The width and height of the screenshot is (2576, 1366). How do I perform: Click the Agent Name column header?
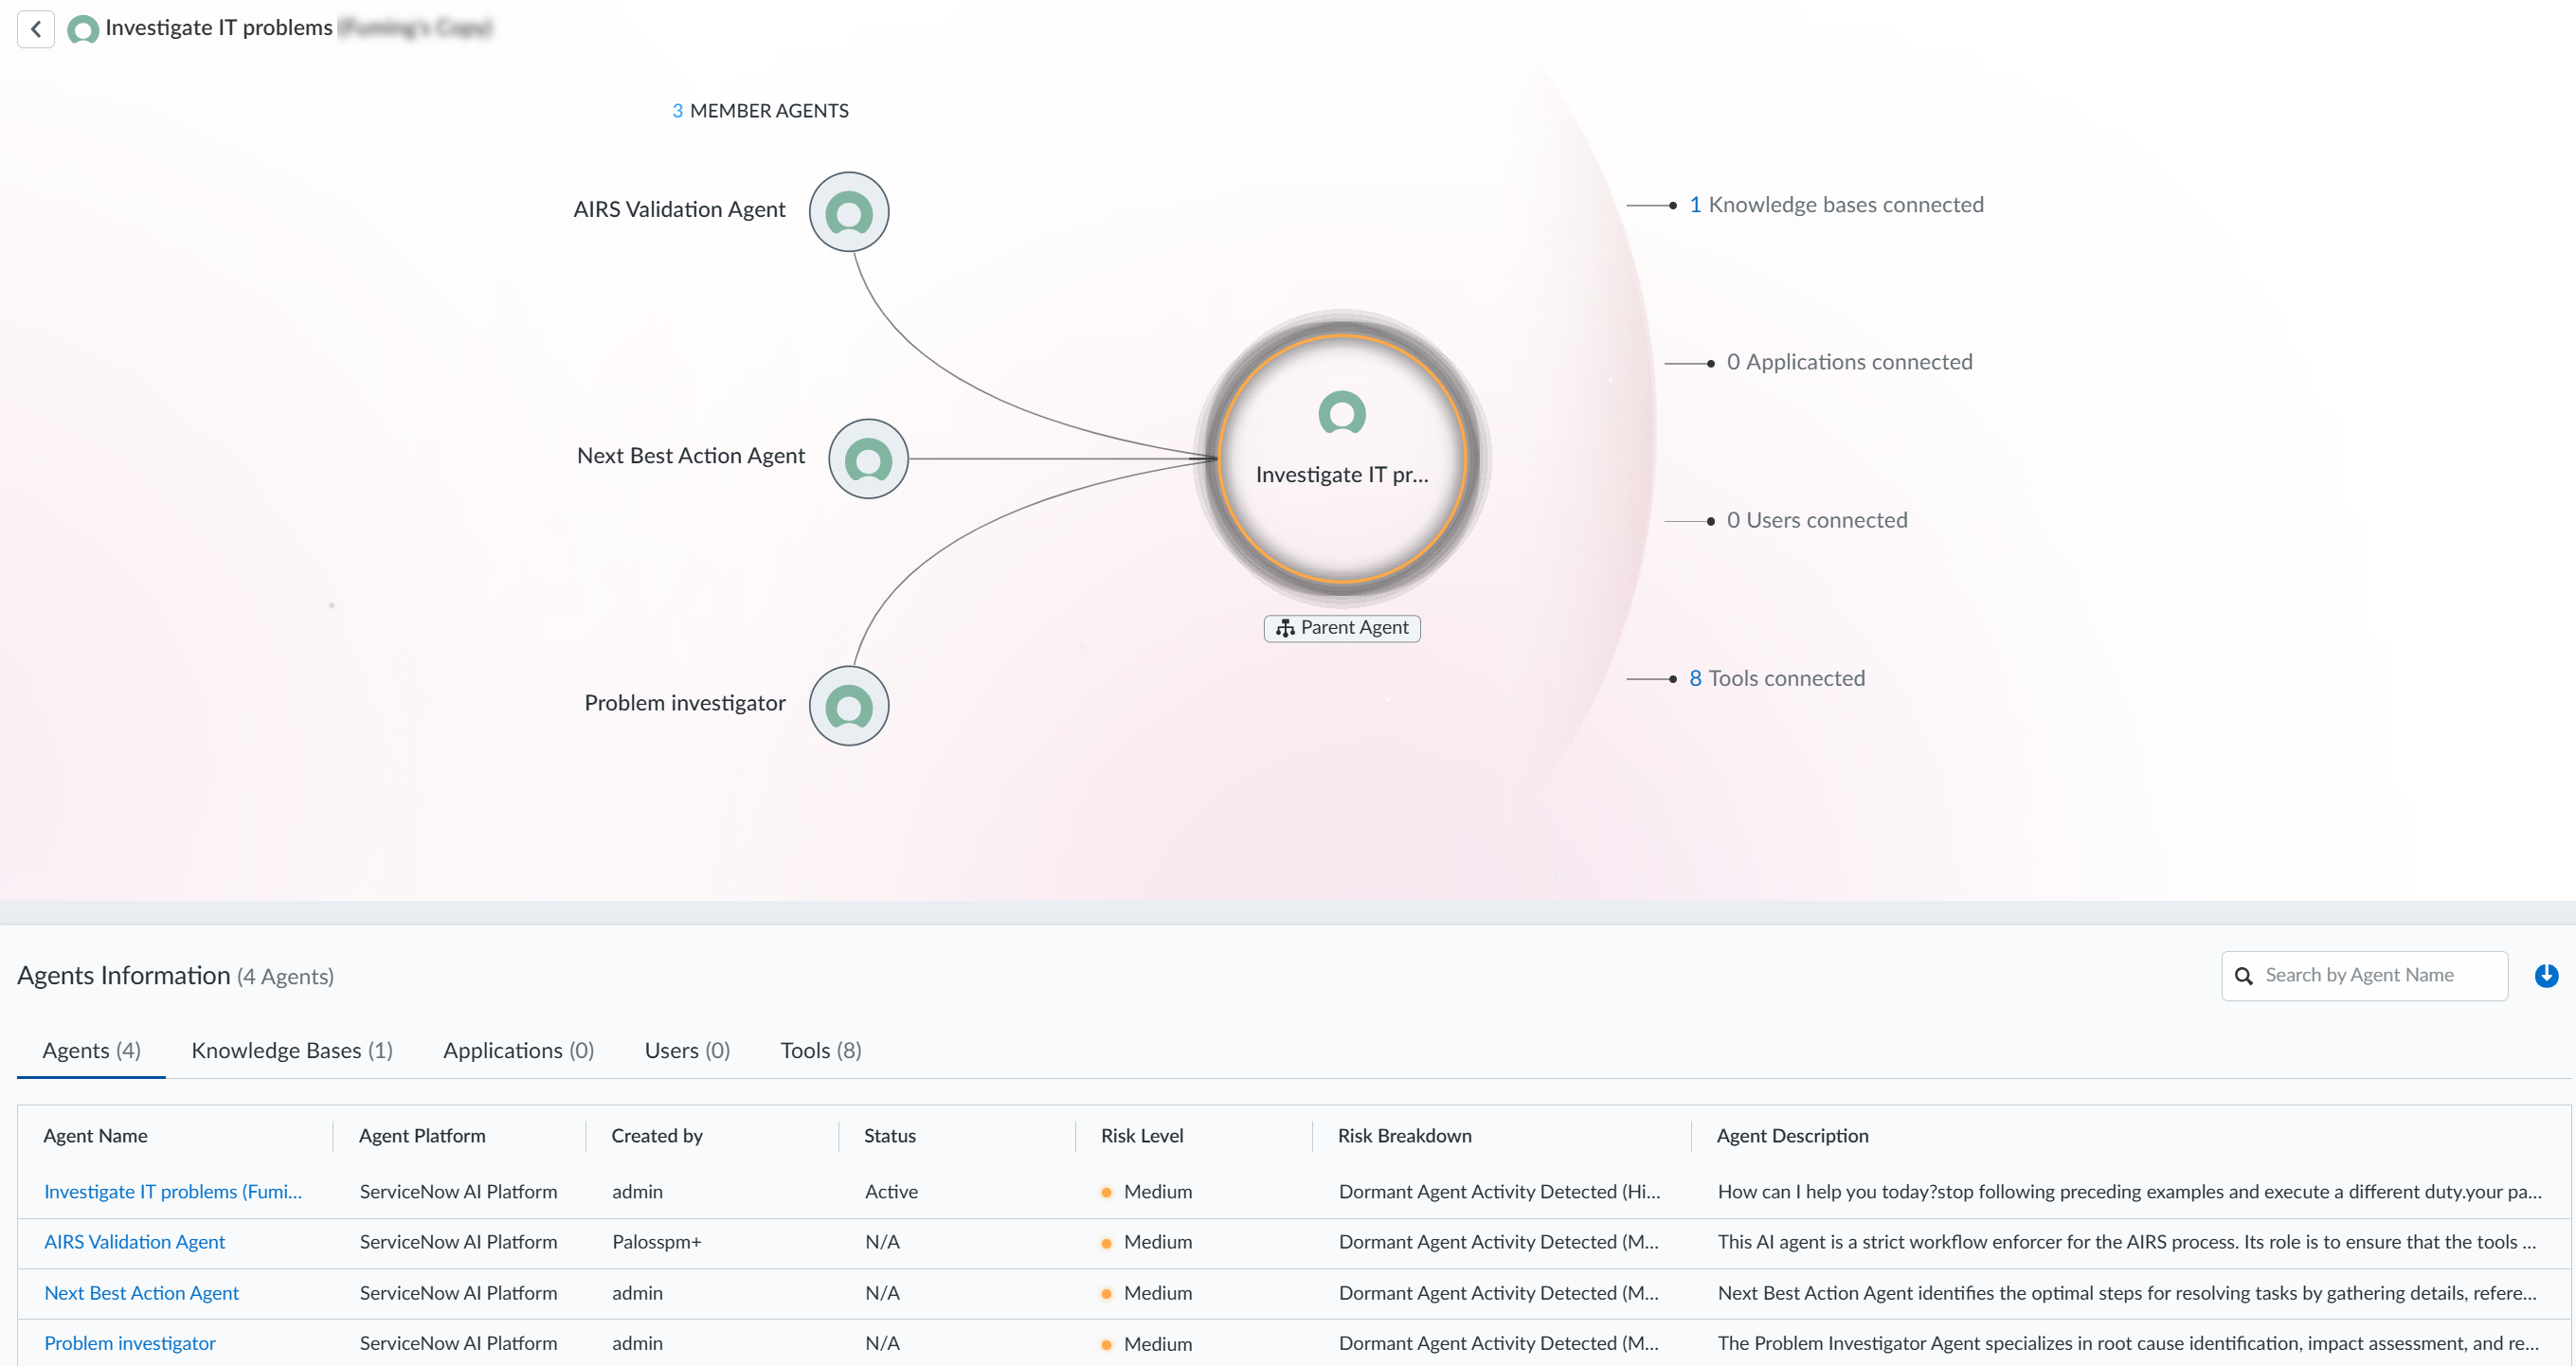coord(95,1136)
